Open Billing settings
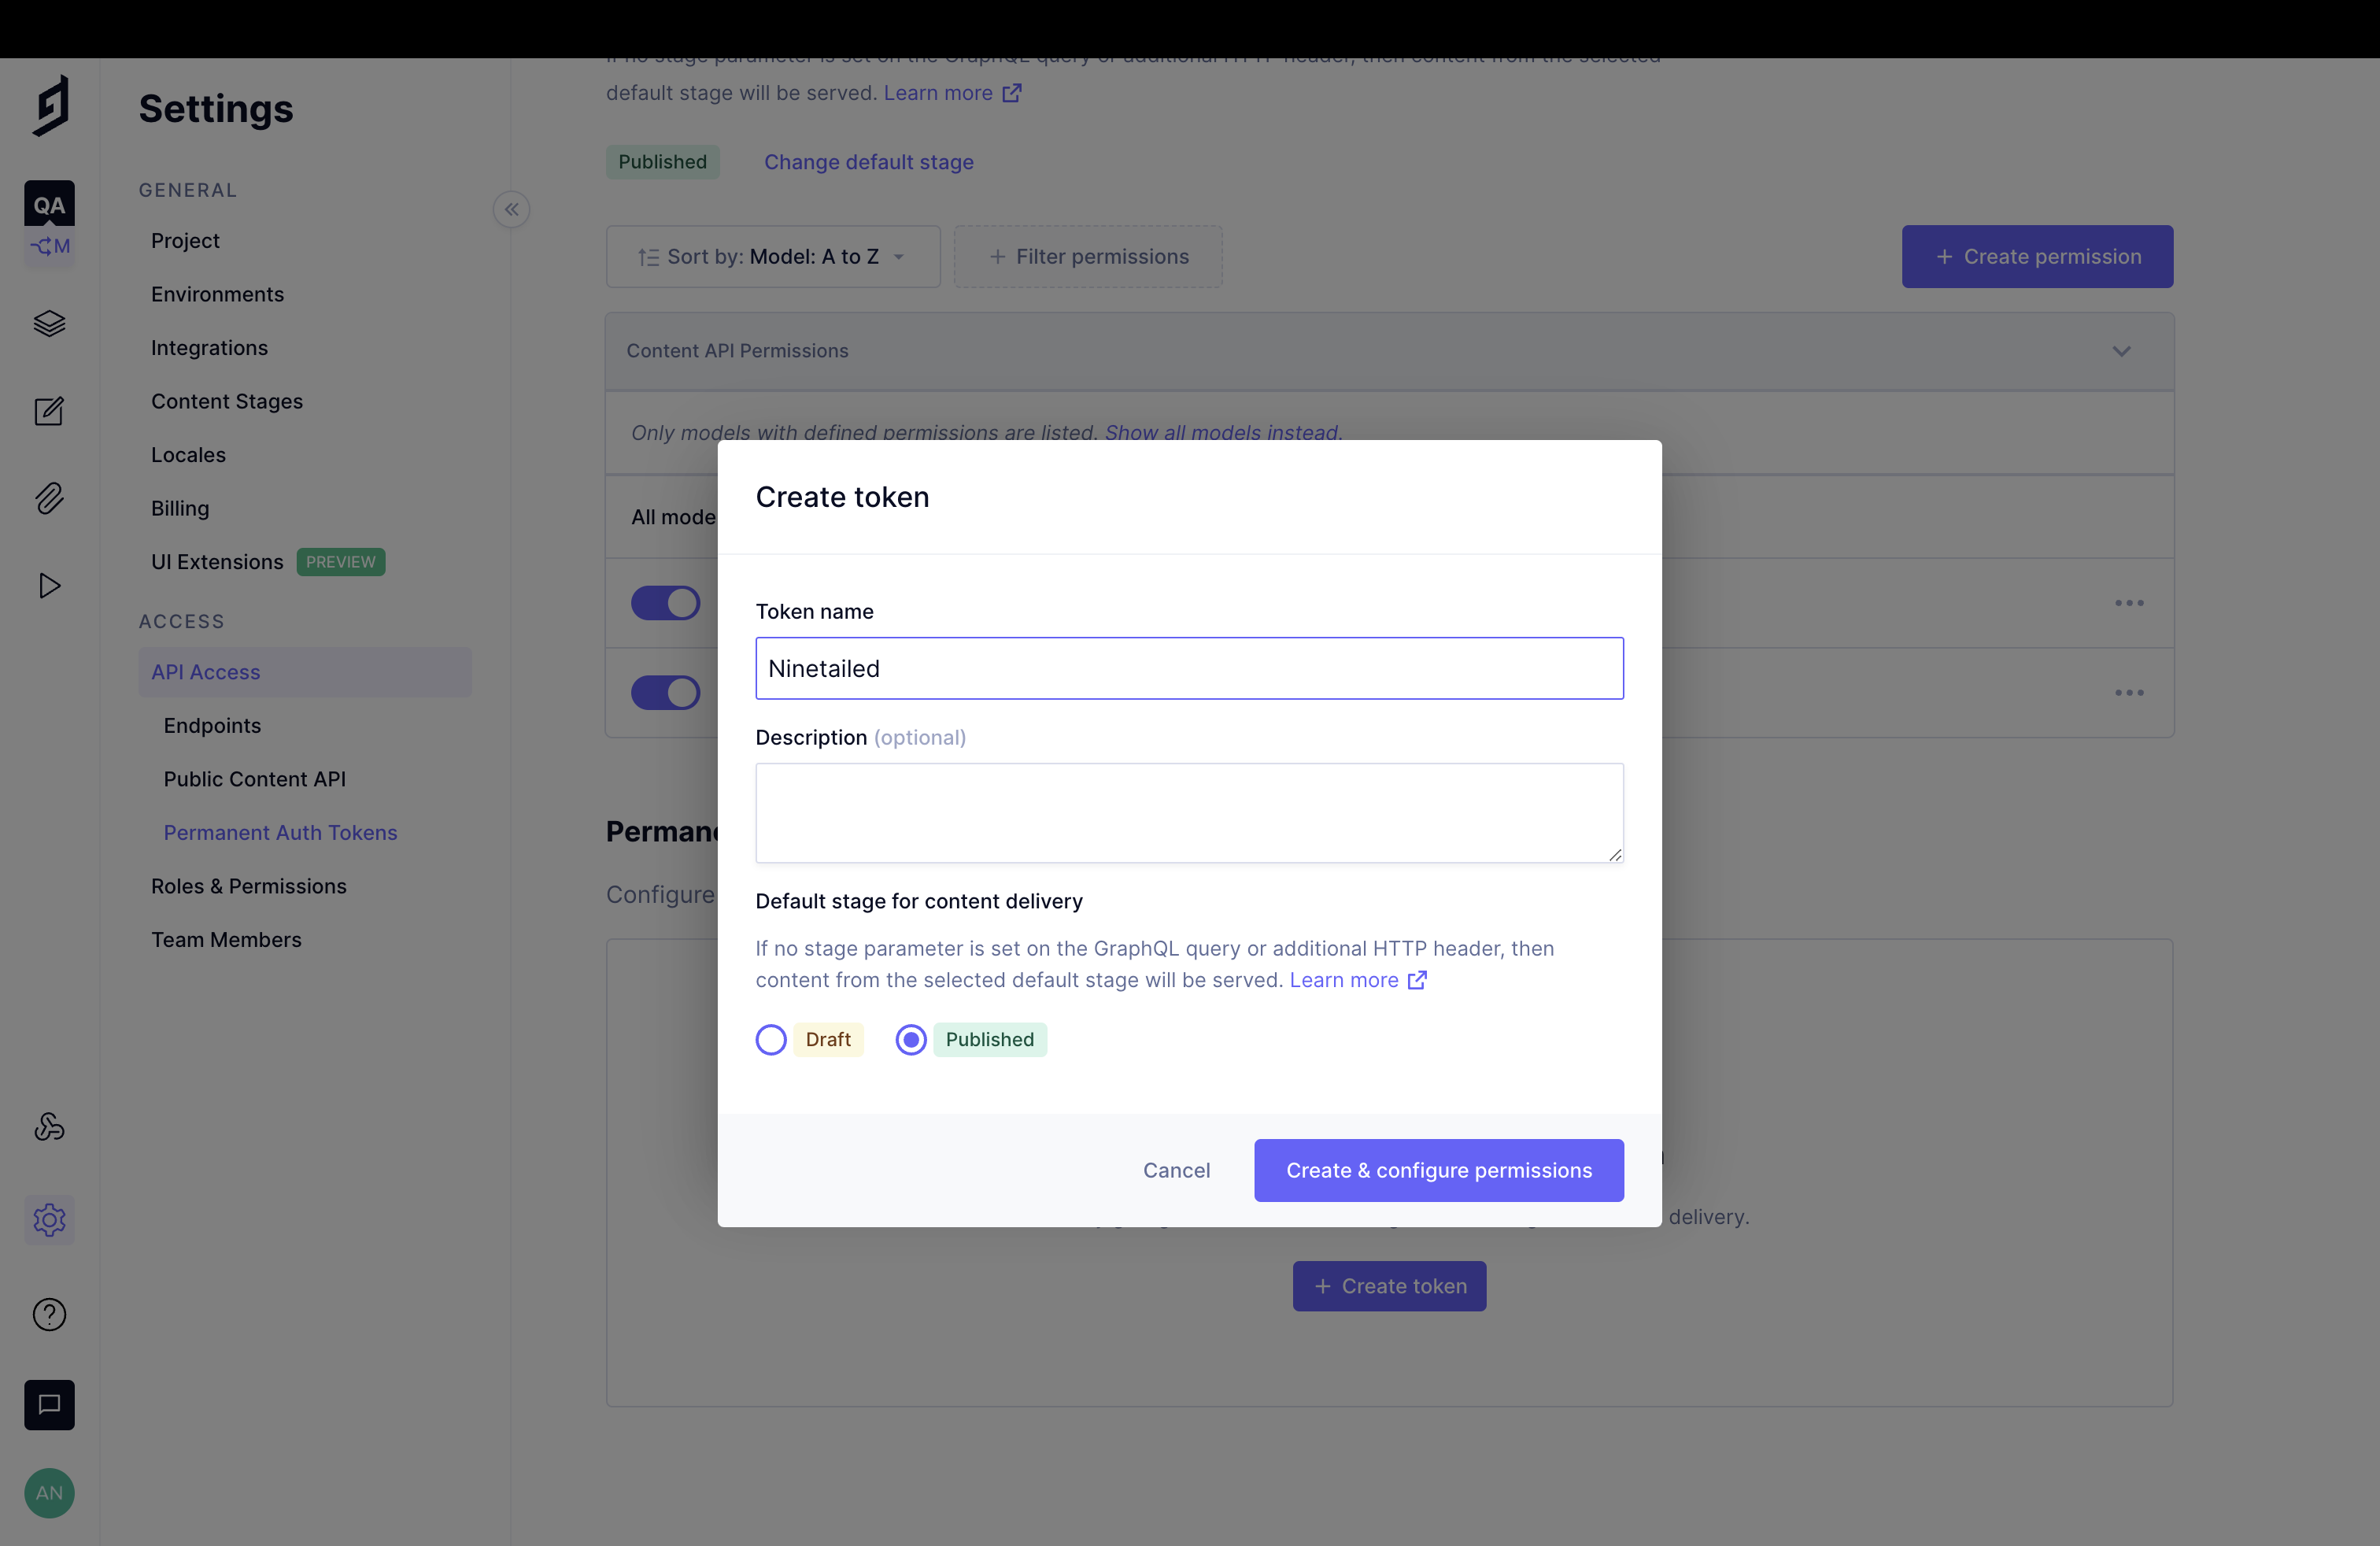2380x1546 pixels. click(180, 509)
